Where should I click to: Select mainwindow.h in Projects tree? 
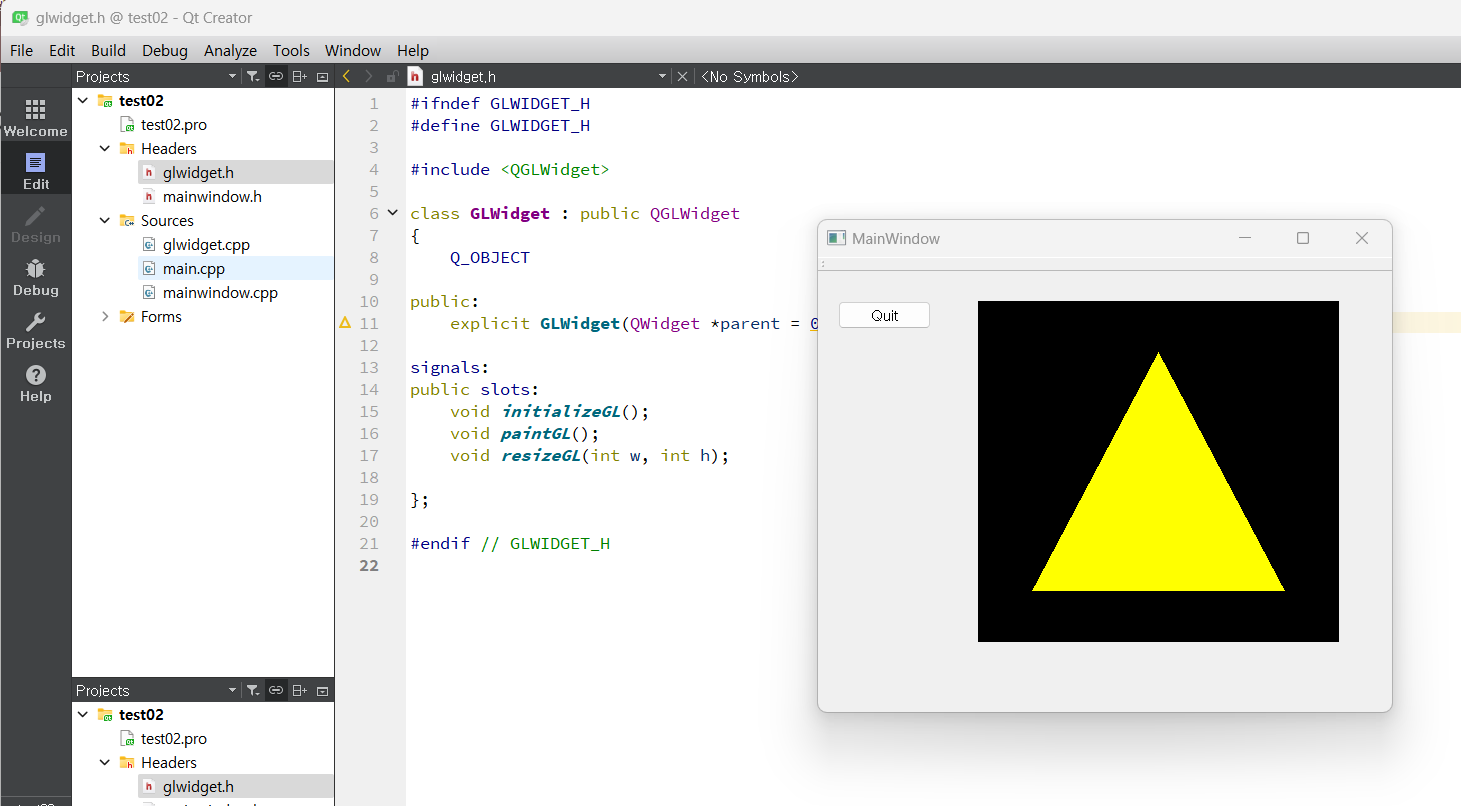(212, 196)
